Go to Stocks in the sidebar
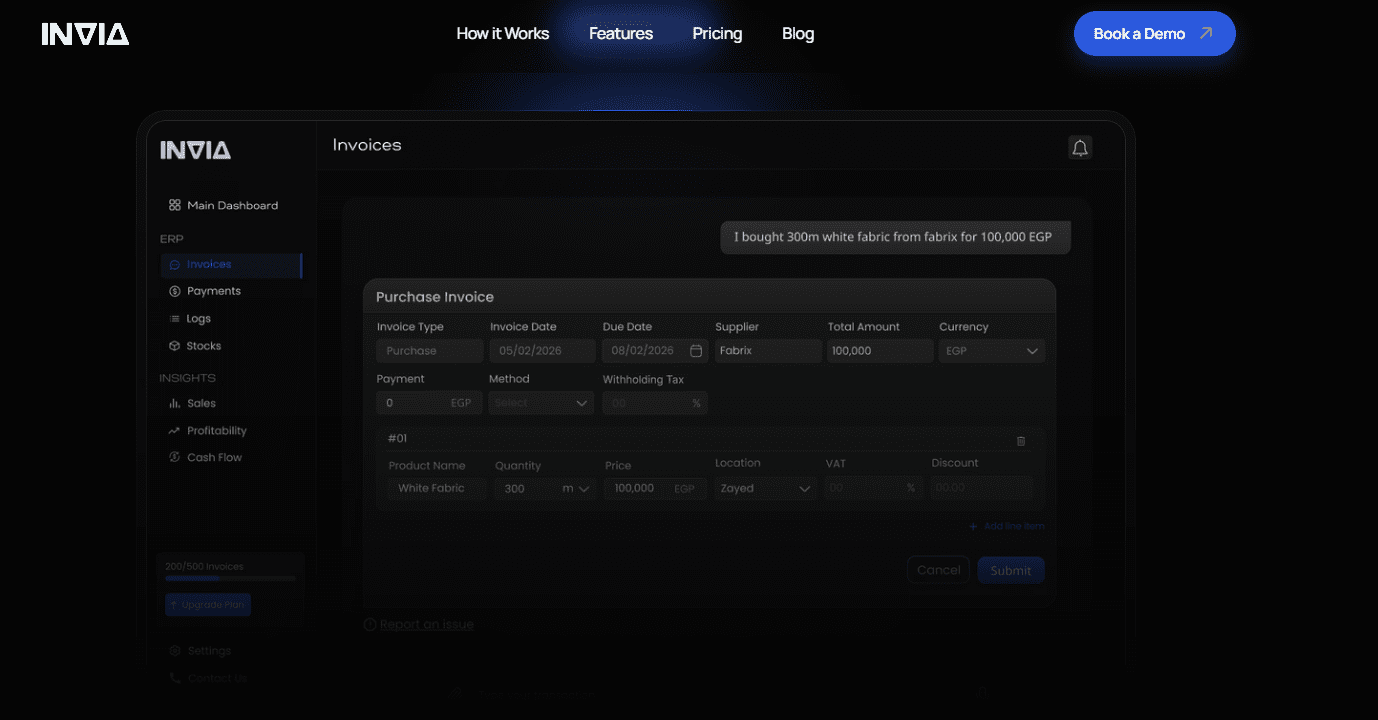This screenshot has width=1378, height=720. tap(203, 346)
